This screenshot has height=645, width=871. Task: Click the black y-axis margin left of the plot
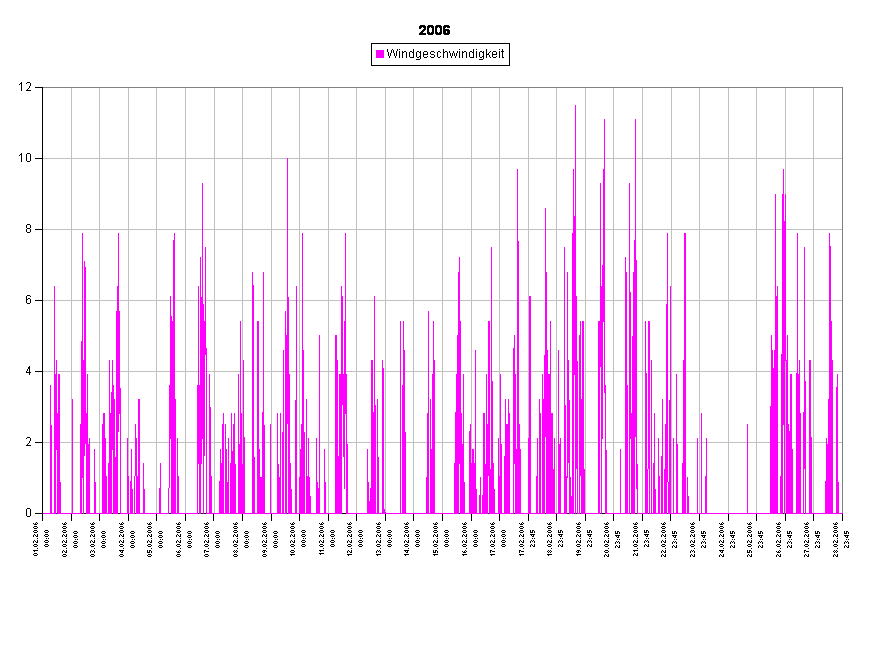20,300
